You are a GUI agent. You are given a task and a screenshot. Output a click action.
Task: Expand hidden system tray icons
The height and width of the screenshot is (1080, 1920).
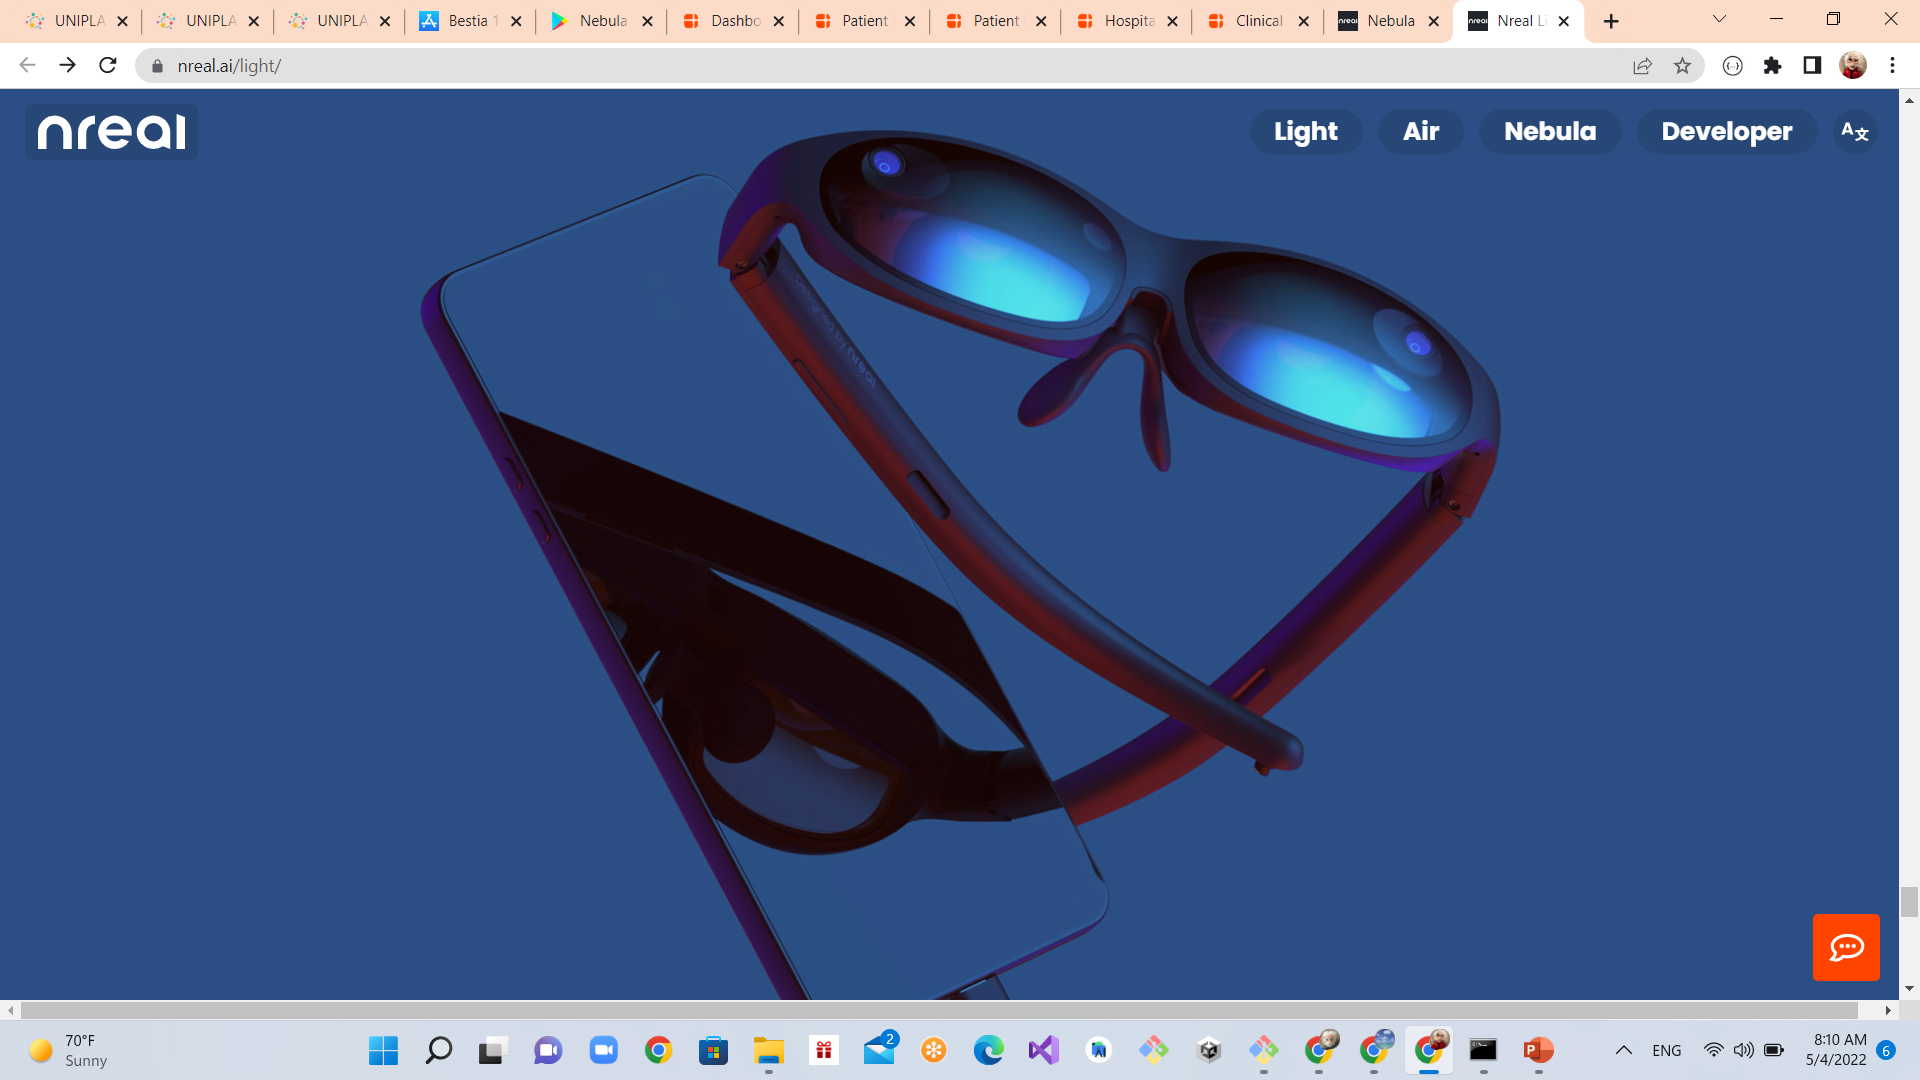point(1622,1050)
